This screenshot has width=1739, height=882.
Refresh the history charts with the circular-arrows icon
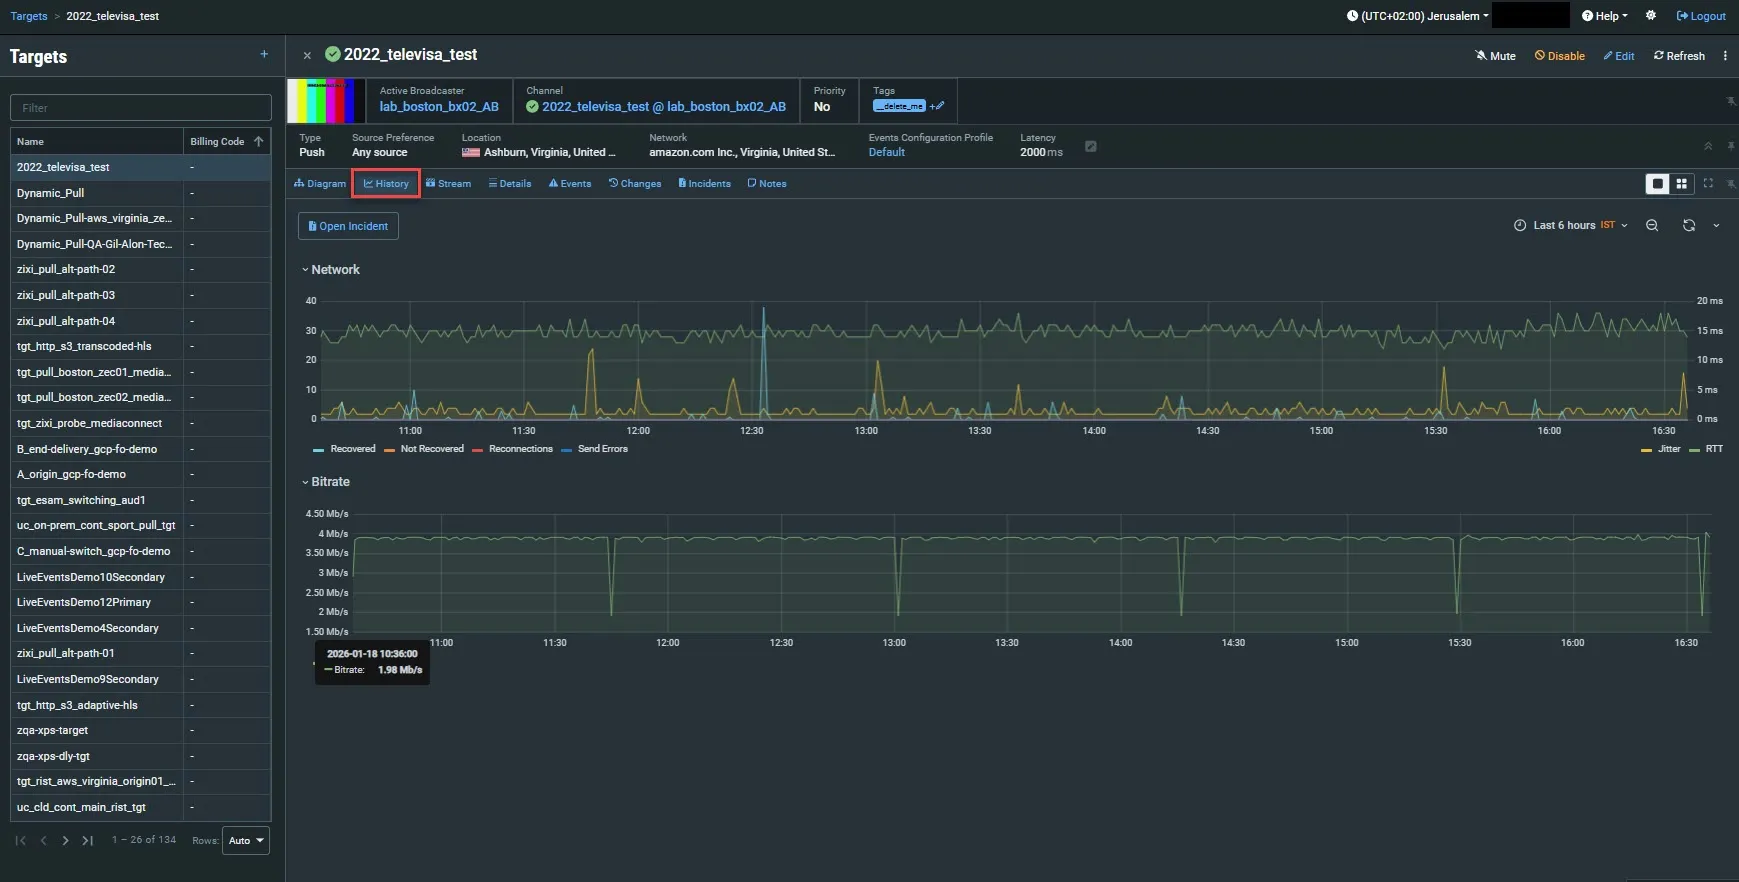1689,226
